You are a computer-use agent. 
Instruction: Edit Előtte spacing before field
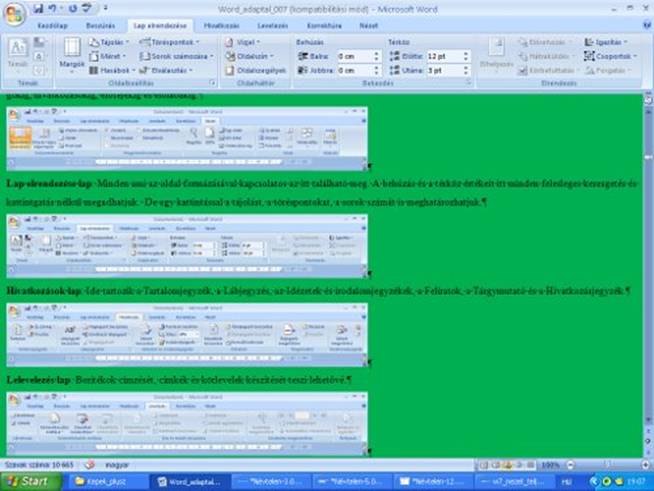tap(443, 56)
